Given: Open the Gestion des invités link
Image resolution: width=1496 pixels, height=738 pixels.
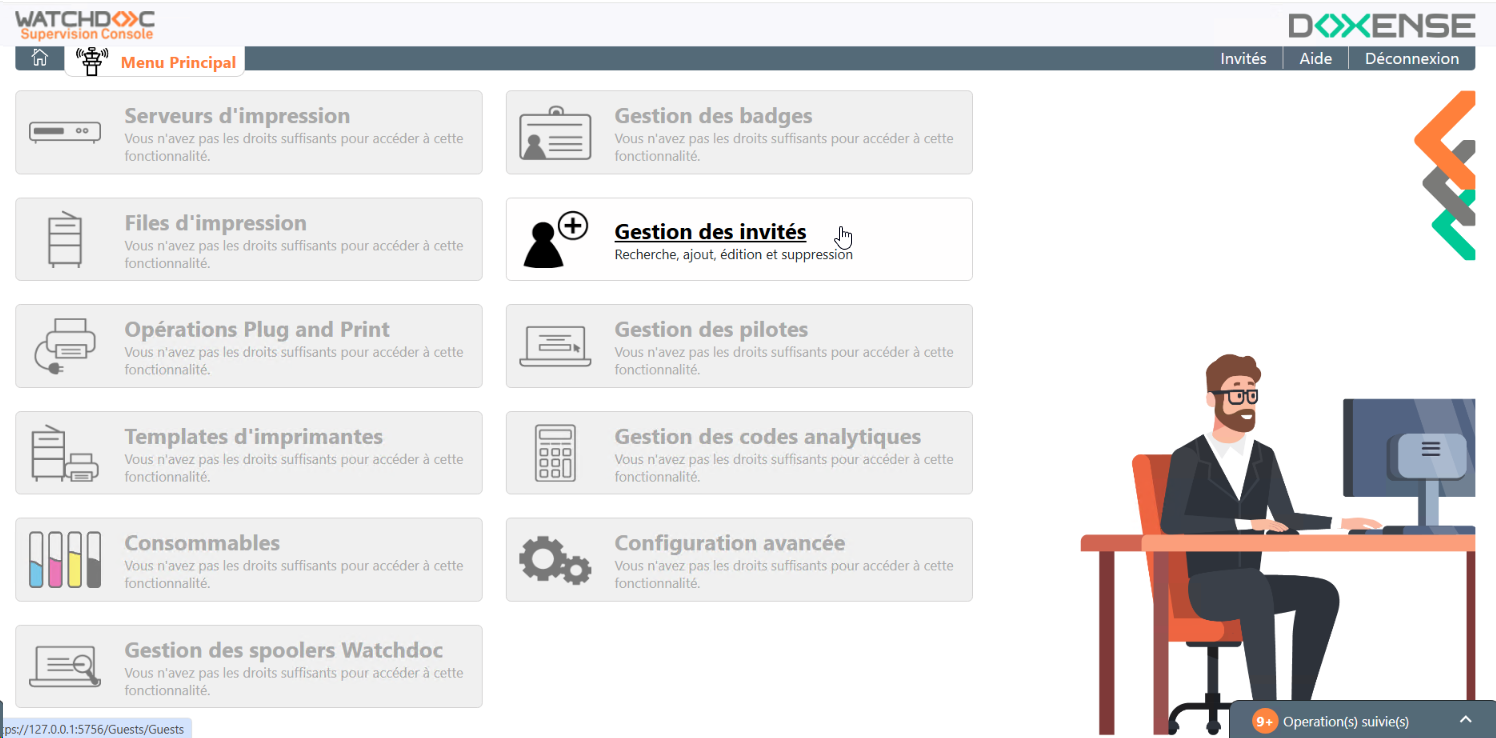Looking at the screenshot, I should coord(710,232).
